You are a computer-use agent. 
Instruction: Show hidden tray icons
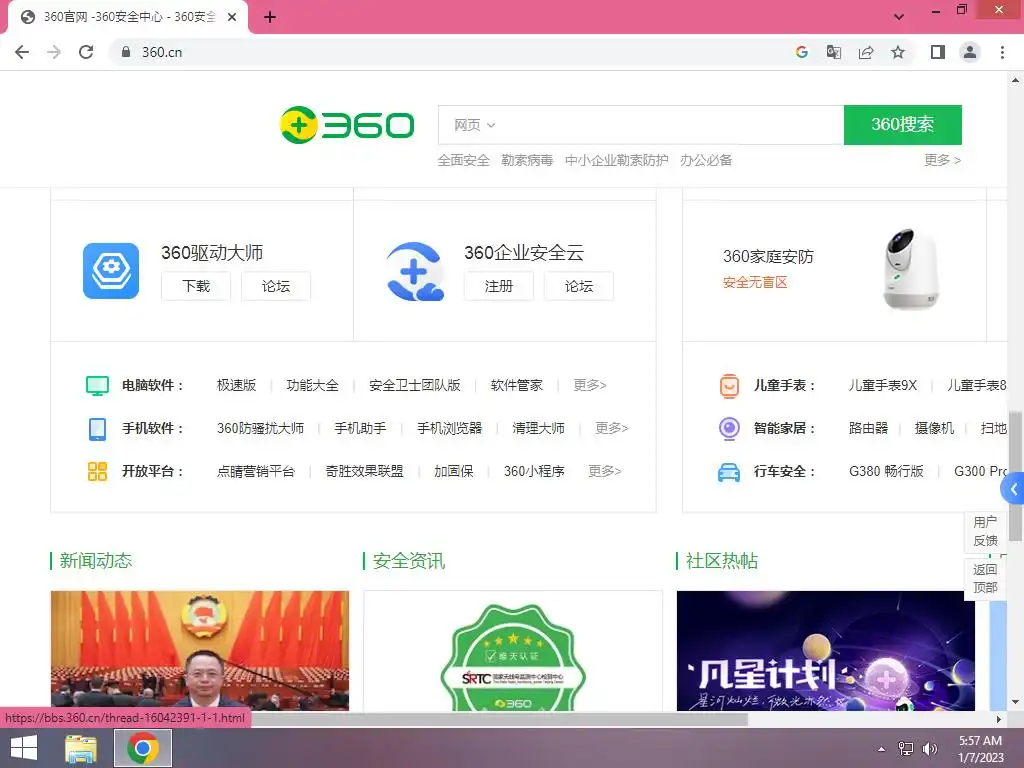pos(882,749)
